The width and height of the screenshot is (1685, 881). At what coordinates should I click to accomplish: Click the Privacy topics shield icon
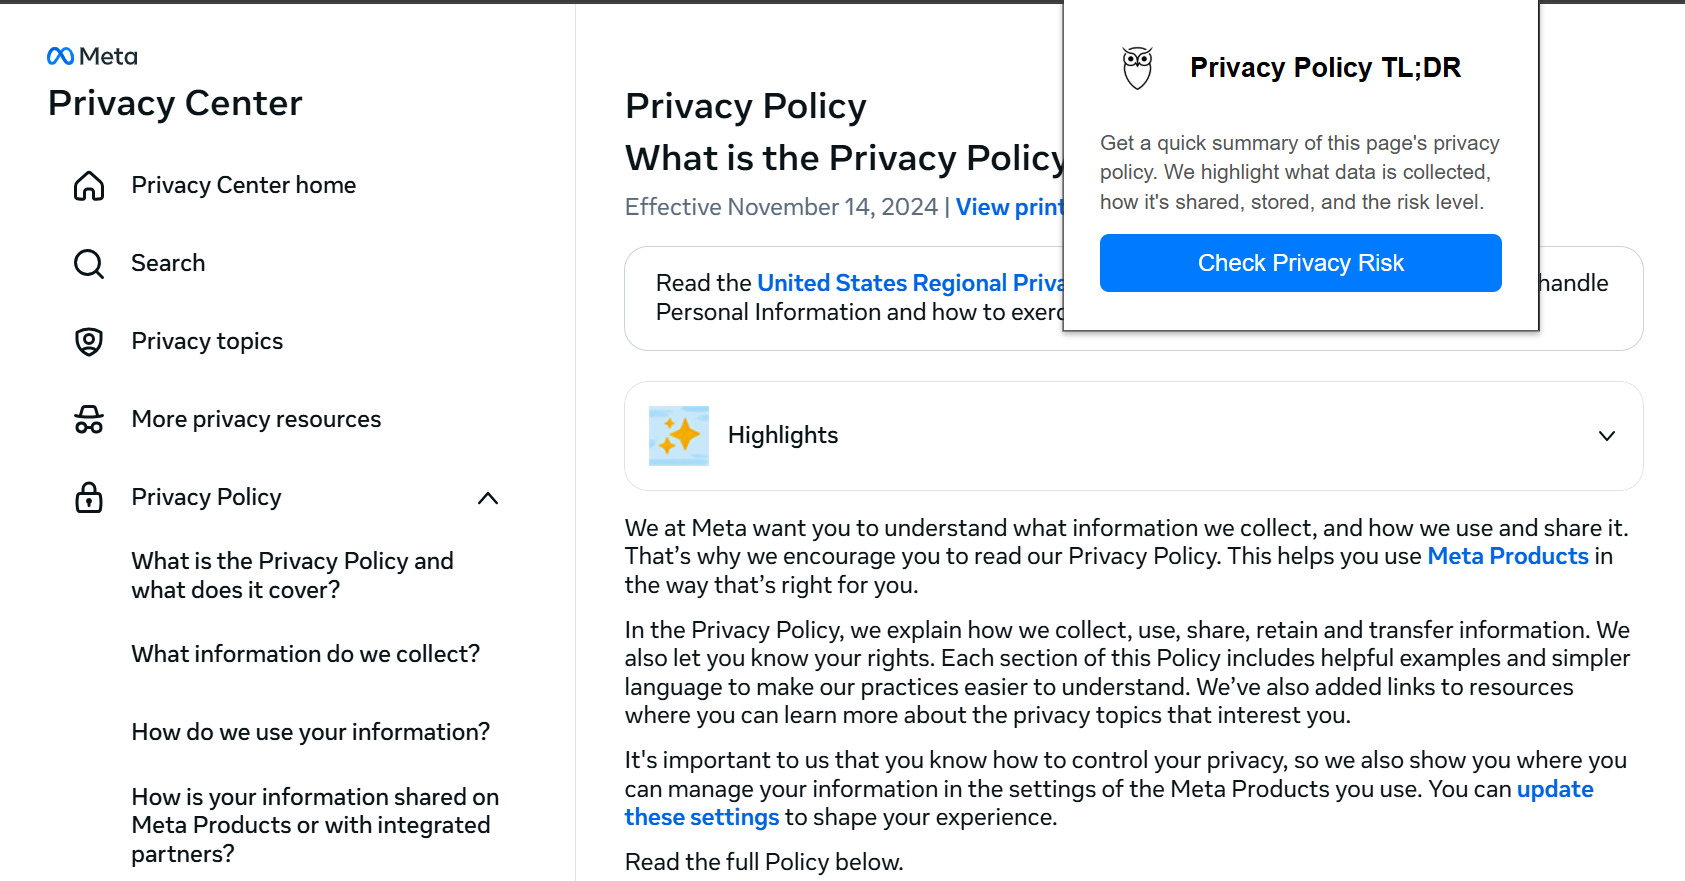(89, 342)
